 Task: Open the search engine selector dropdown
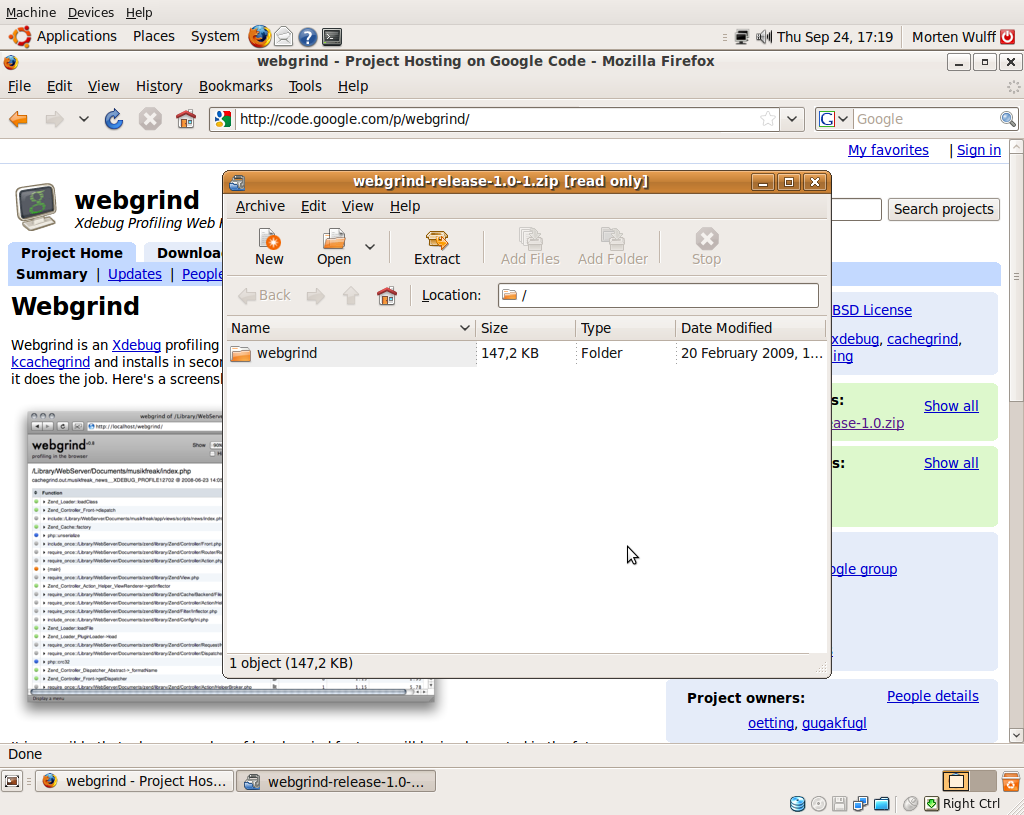coord(843,119)
